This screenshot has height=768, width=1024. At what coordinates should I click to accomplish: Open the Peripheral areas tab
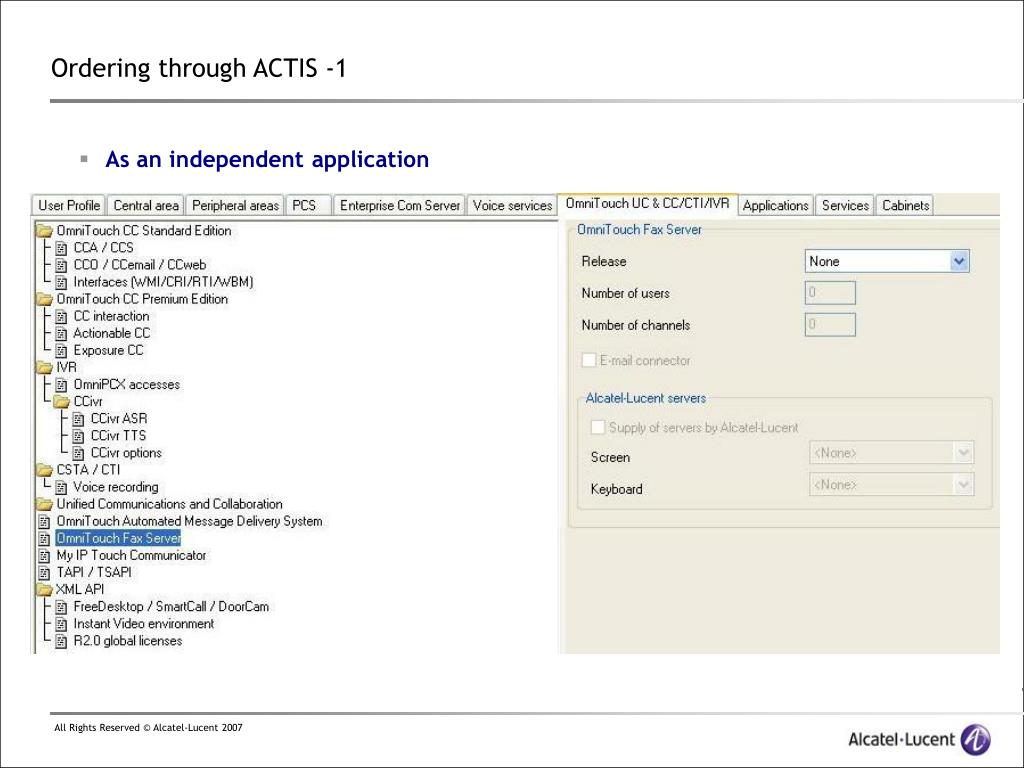tap(235, 205)
